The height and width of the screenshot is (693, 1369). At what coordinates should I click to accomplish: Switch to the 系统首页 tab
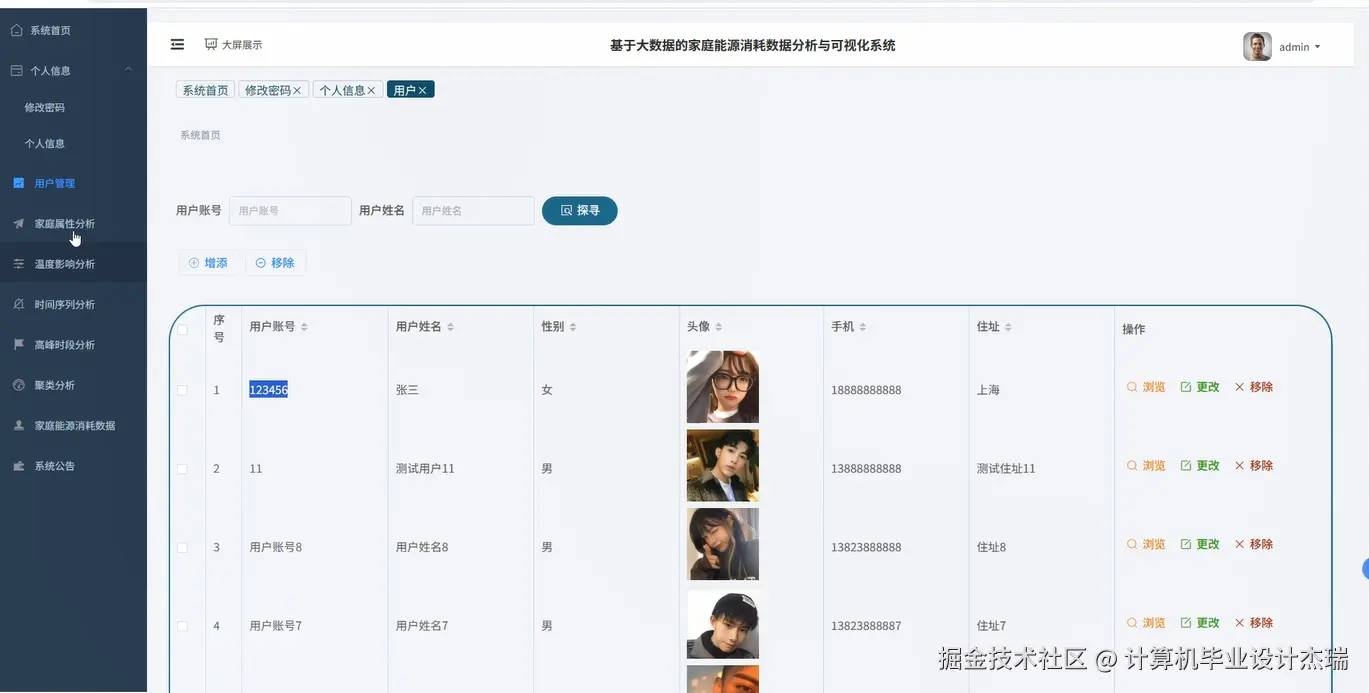click(x=205, y=90)
